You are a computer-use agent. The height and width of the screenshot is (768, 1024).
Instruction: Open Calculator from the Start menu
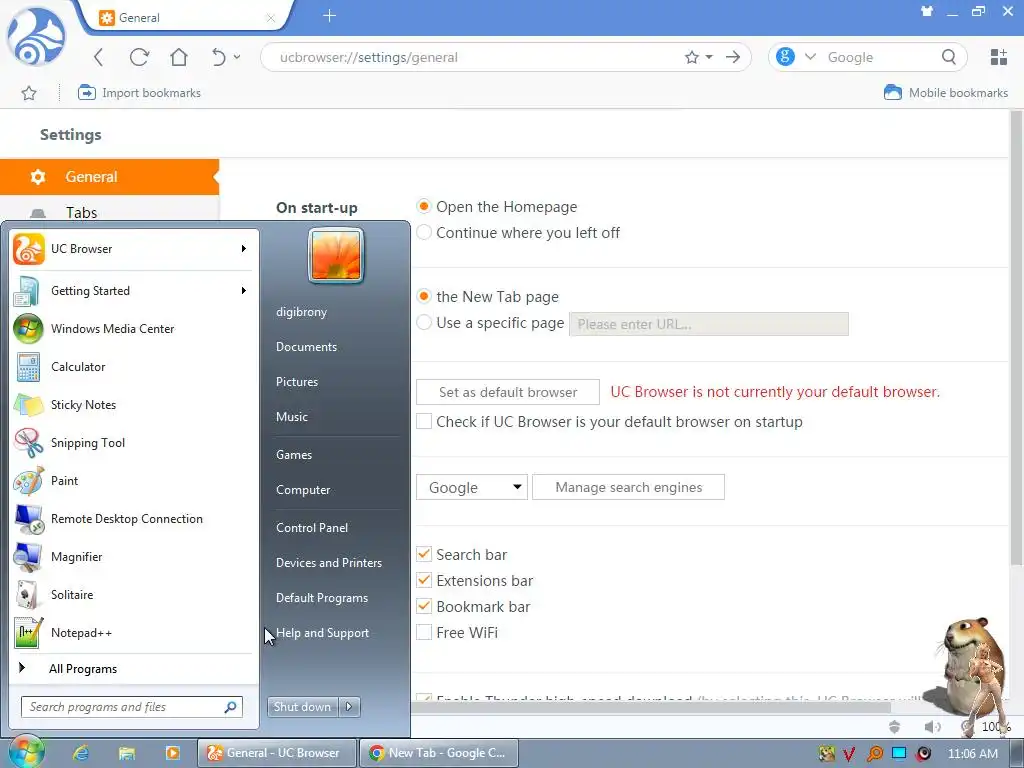coord(131,367)
